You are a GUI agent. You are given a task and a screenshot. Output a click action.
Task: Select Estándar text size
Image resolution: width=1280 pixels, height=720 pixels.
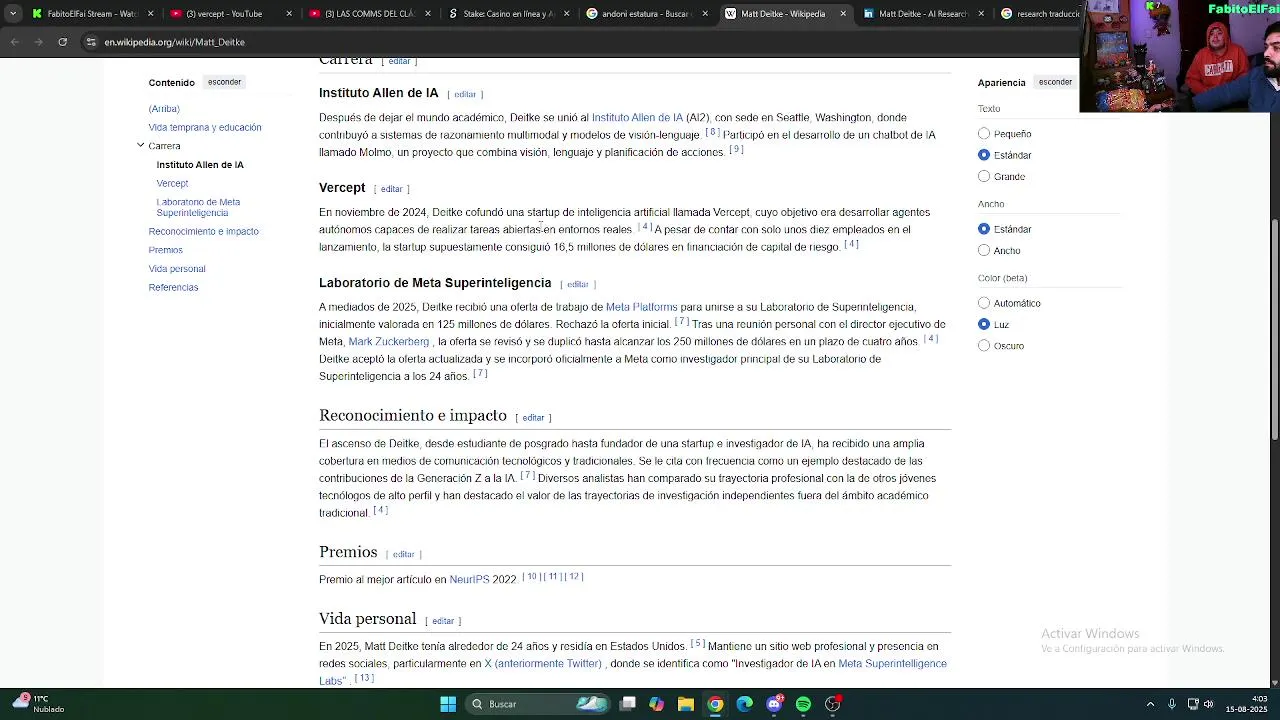click(x=984, y=155)
